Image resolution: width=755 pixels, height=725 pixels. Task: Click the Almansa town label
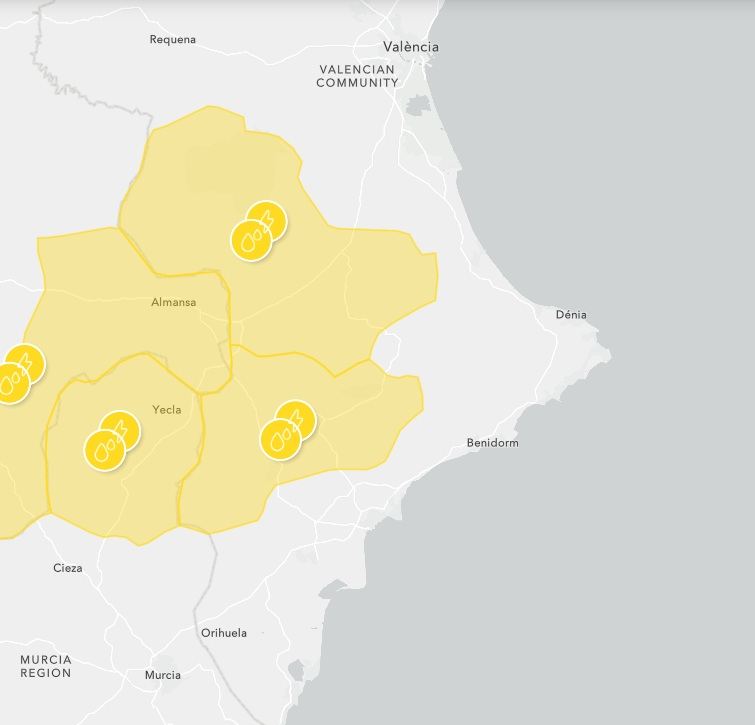[x=173, y=302]
